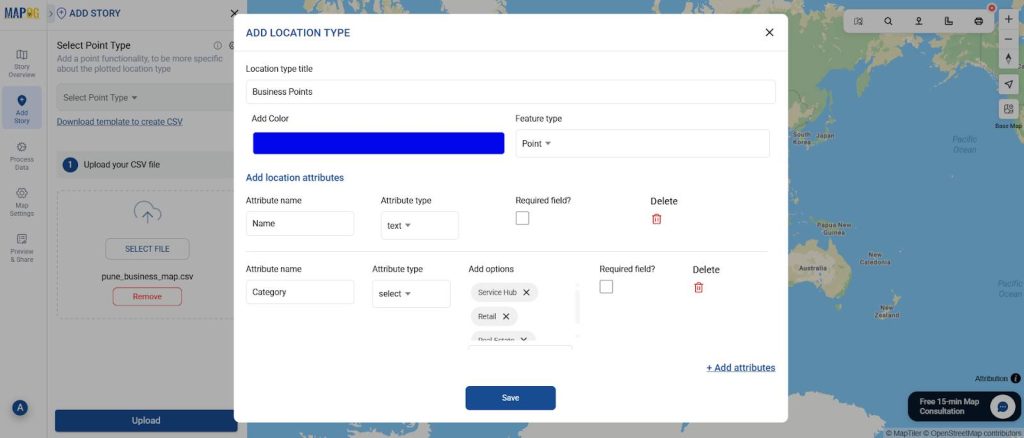Screen dimensions: 1024x438
Task: Click the Location type title field
Action: [510, 92]
